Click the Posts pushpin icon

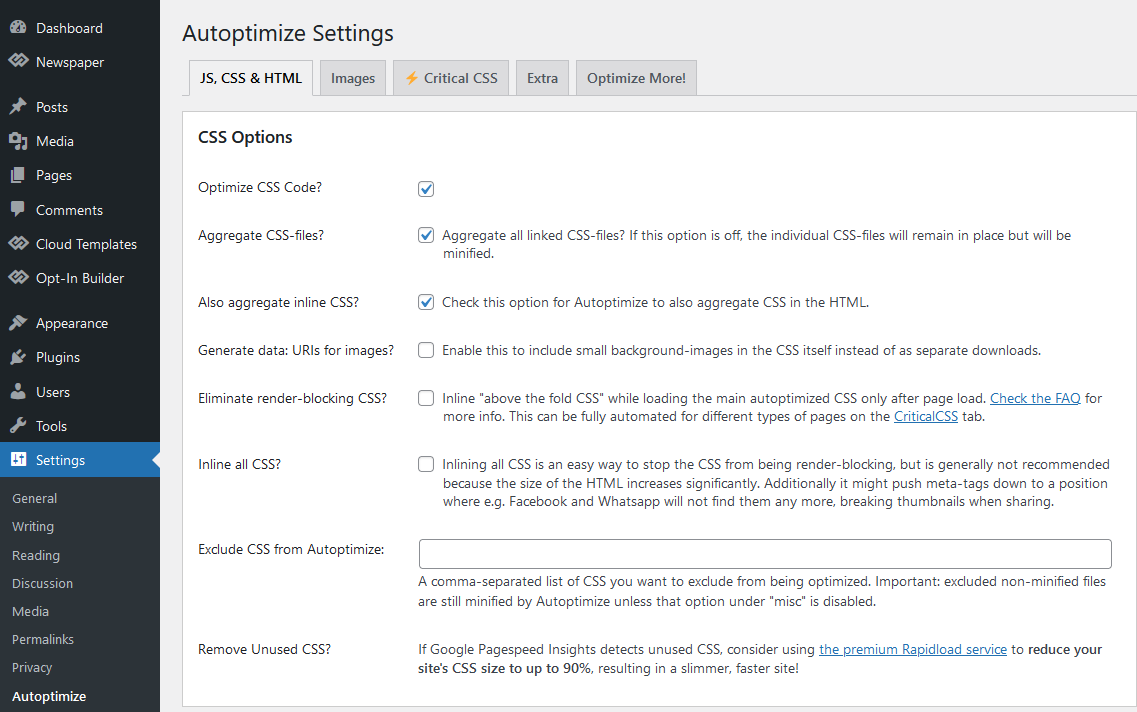coord(18,107)
